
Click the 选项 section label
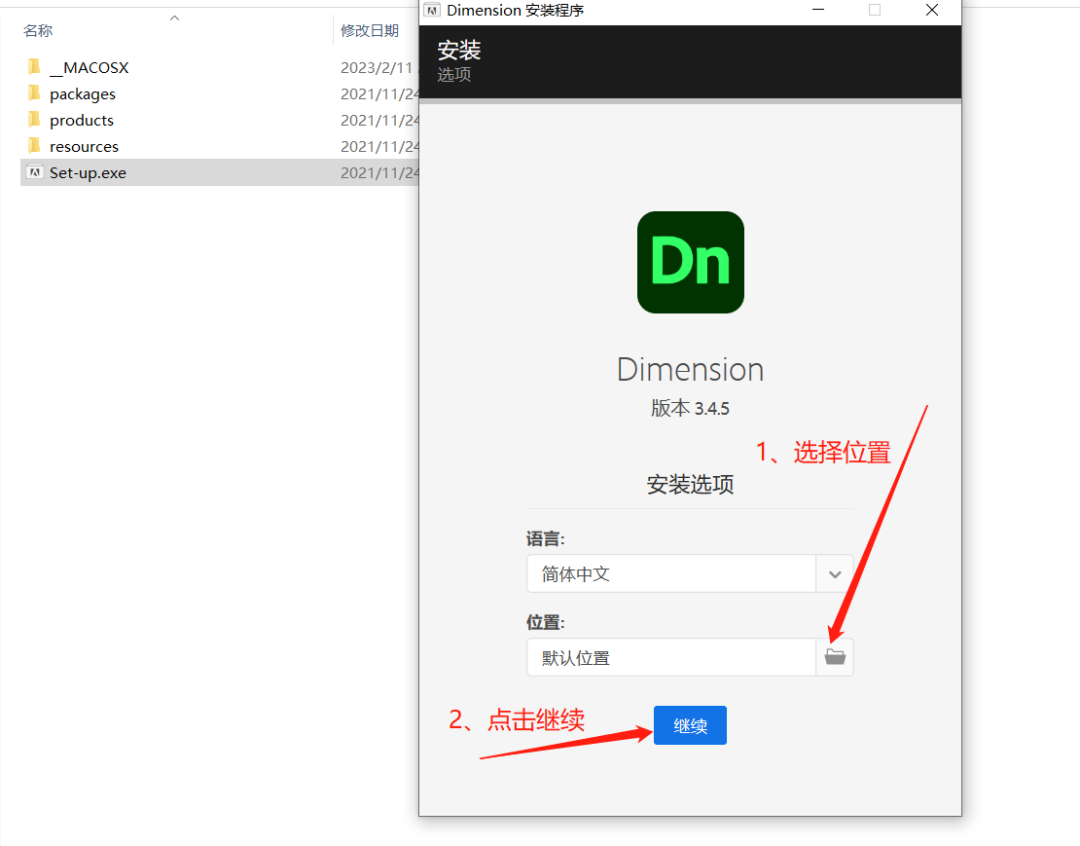pyautogui.click(x=453, y=73)
